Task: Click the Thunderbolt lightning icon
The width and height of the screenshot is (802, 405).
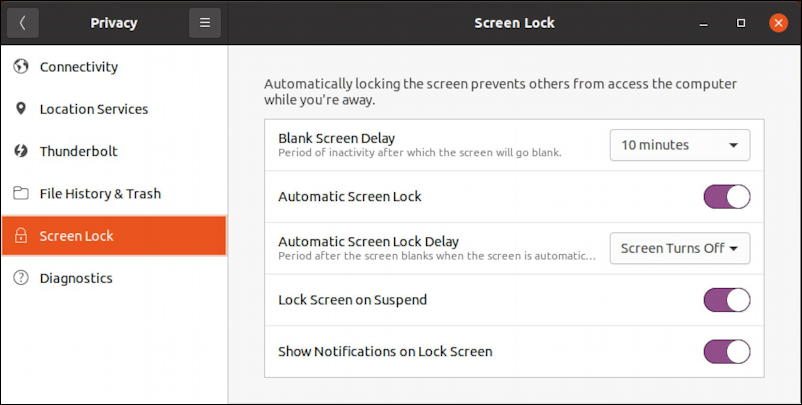Action: point(21,151)
